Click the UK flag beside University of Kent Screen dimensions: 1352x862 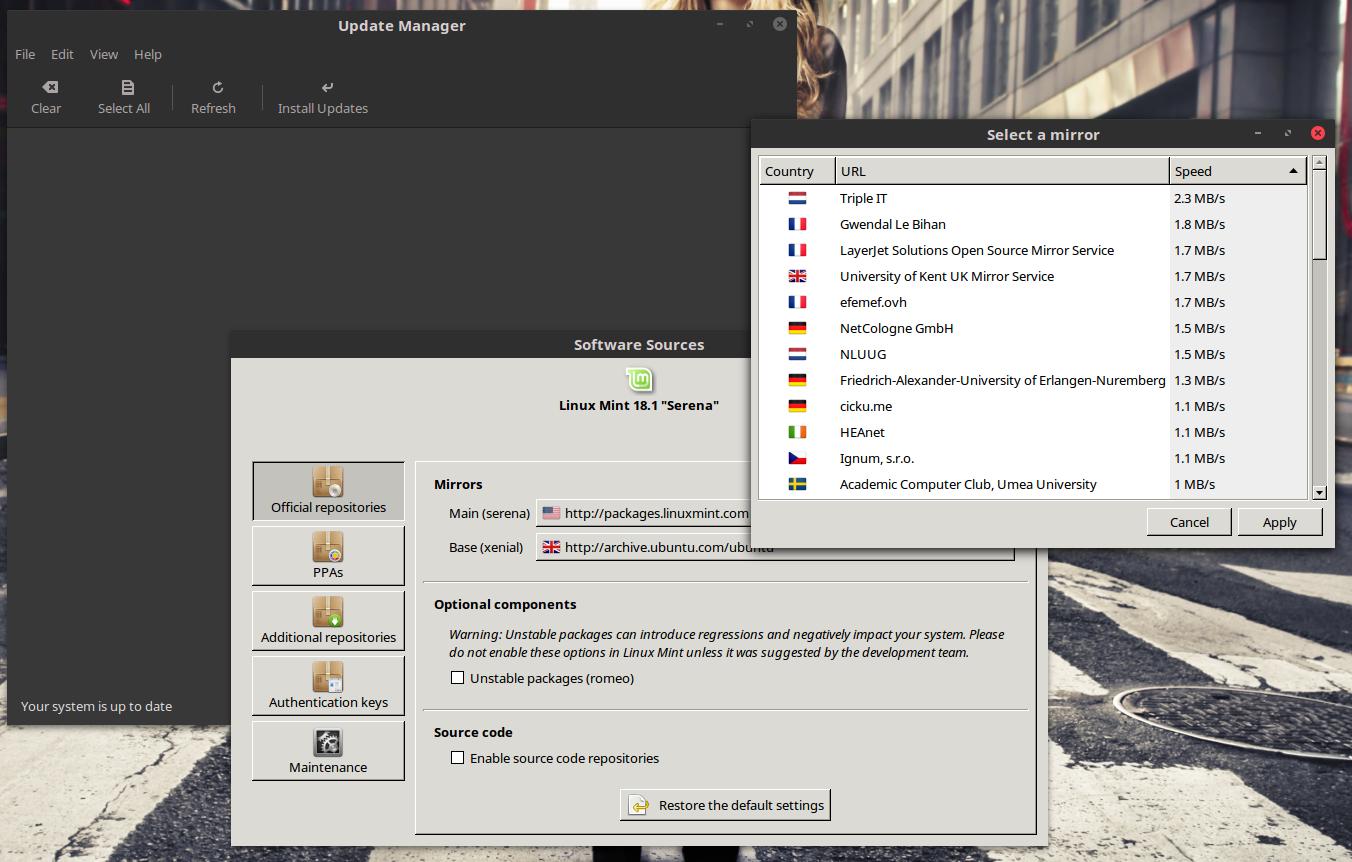[x=797, y=276]
